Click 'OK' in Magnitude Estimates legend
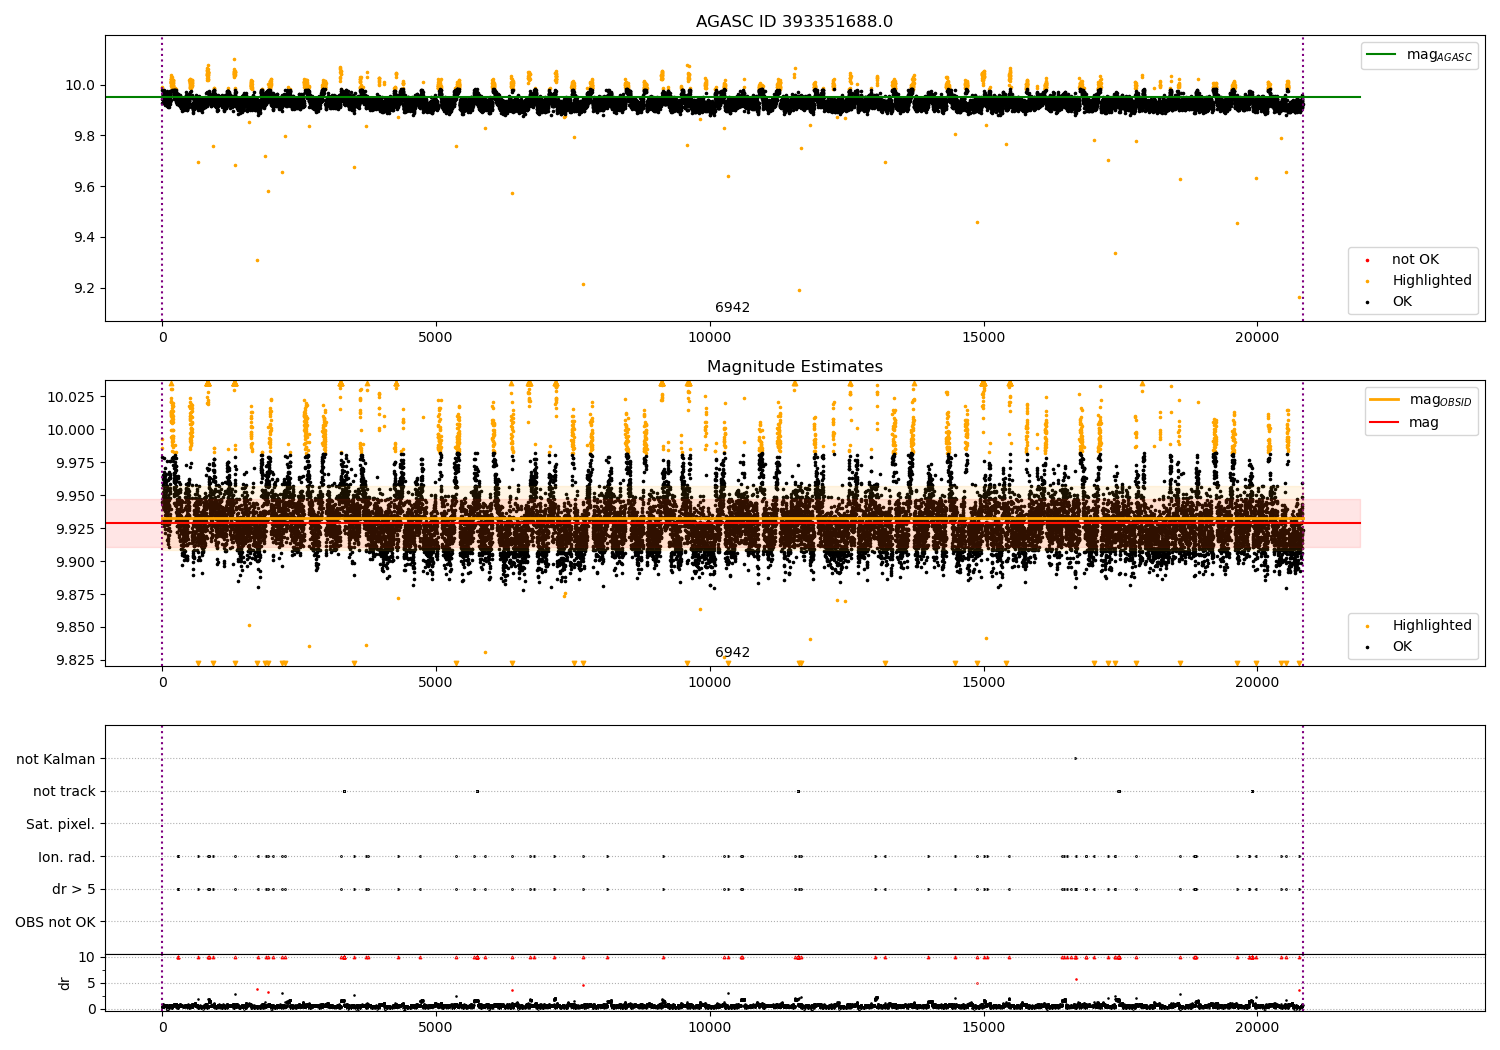This screenshot has width=1500, height=1050. pos(1401,647)
